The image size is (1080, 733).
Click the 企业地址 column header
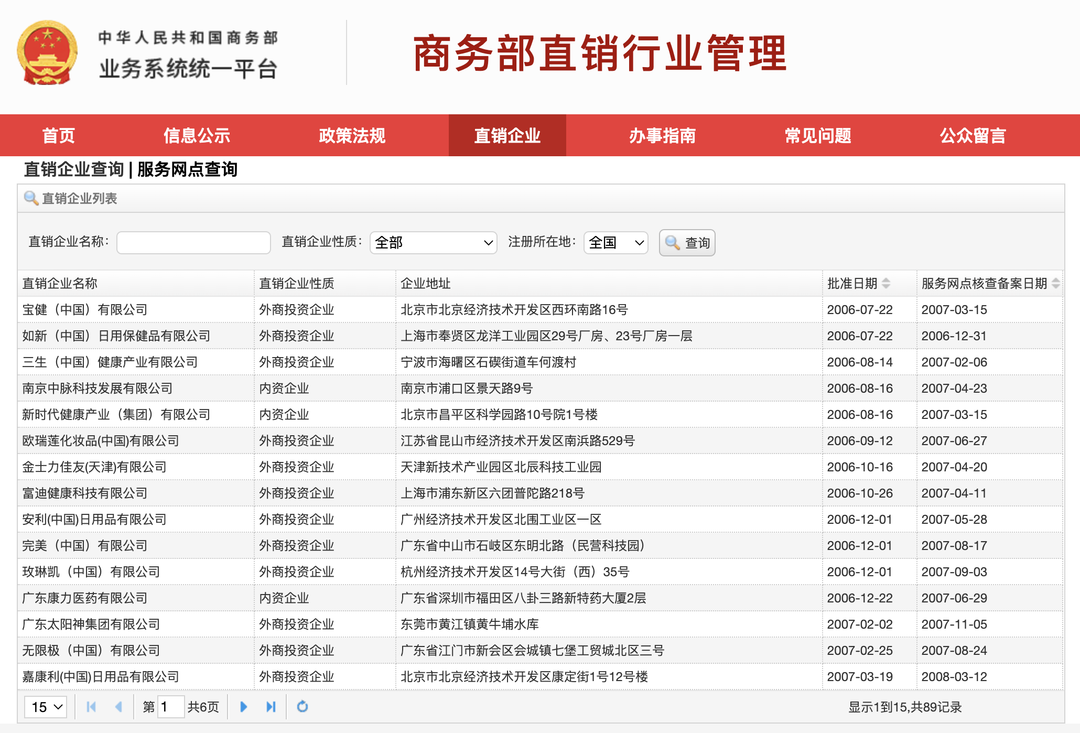tap(609, 284)
